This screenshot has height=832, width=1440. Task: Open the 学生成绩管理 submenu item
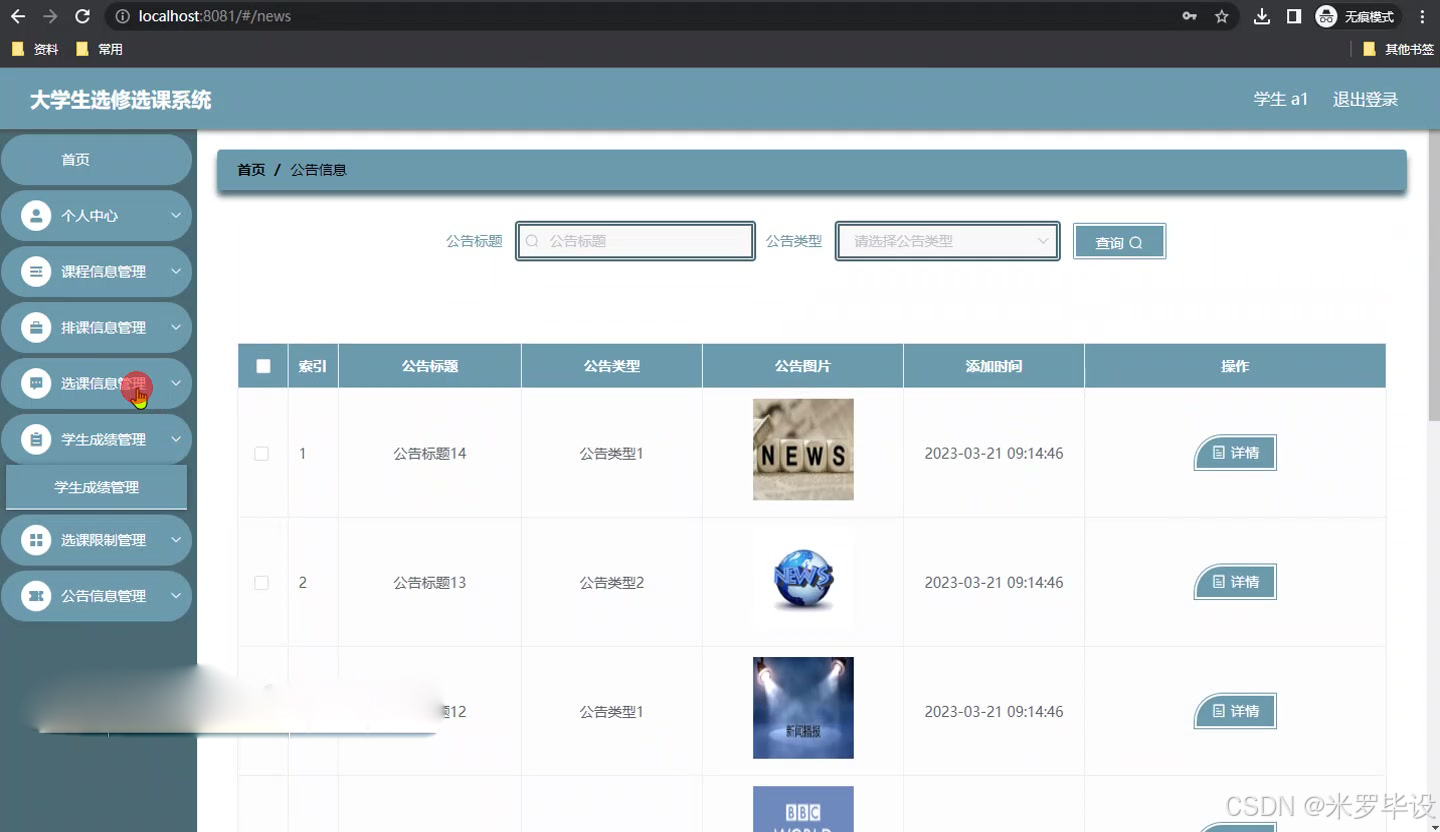tap(96, 487)
